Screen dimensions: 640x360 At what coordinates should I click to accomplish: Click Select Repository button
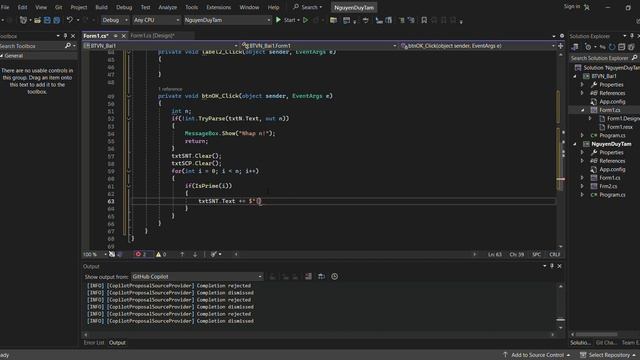[608, 355]
